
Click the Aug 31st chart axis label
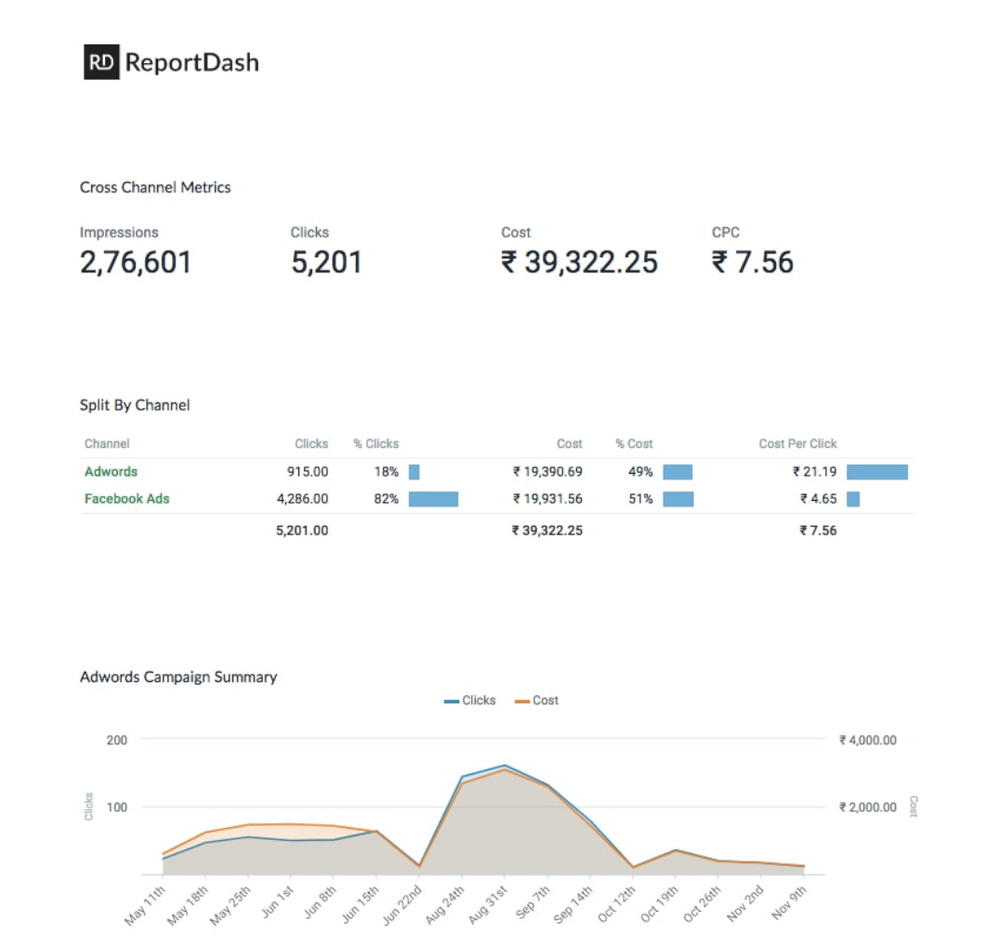(x=489, y=904)
